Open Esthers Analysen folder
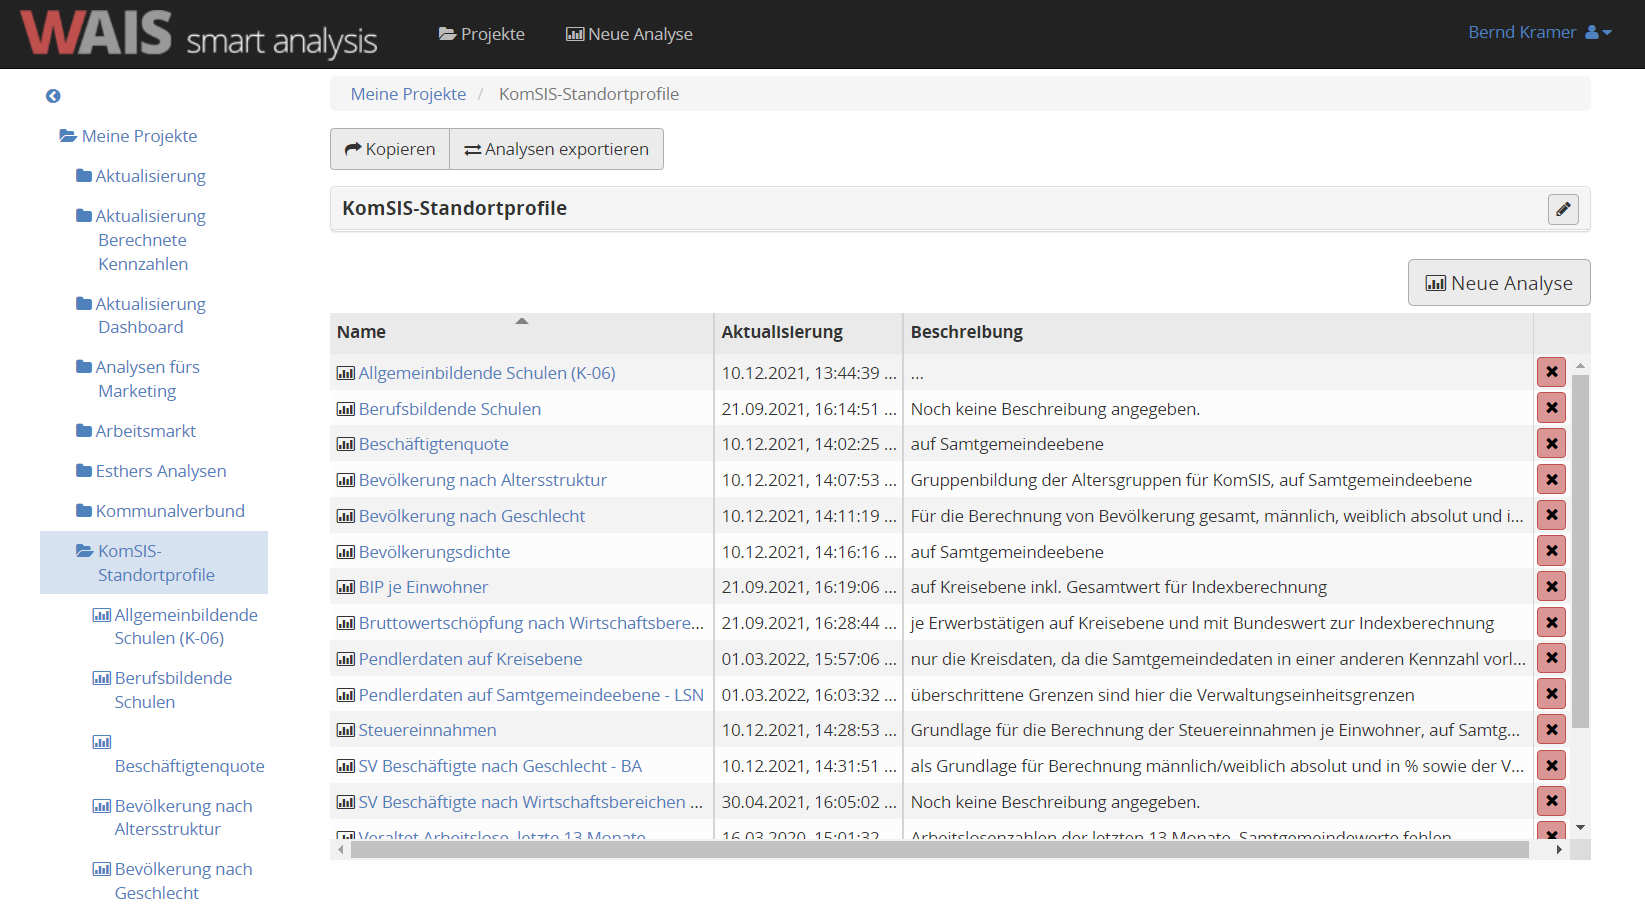The image size is (1645, 917). 152,471
